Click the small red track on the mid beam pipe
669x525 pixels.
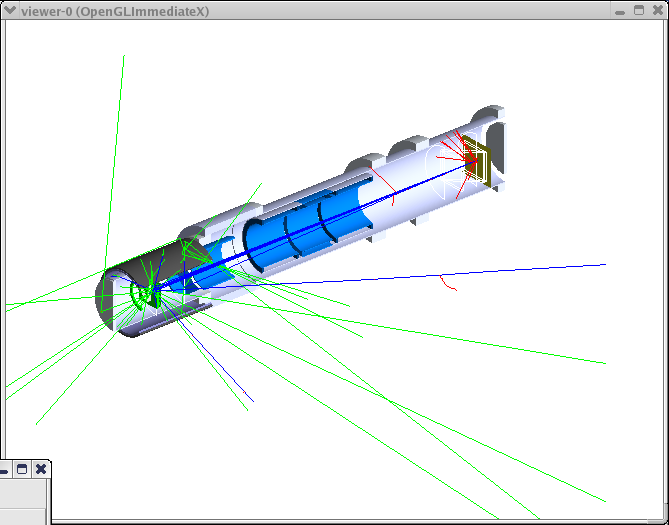[387, 198]
